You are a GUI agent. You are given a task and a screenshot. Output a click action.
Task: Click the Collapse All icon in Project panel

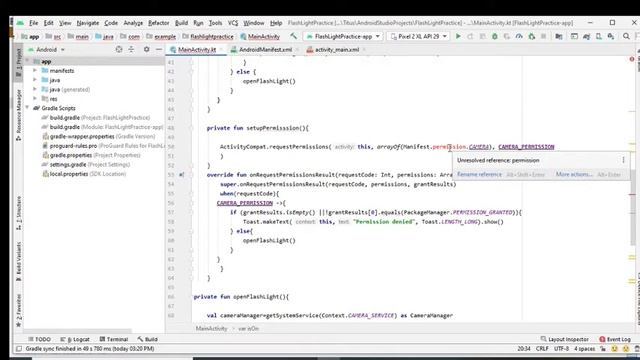131,49
